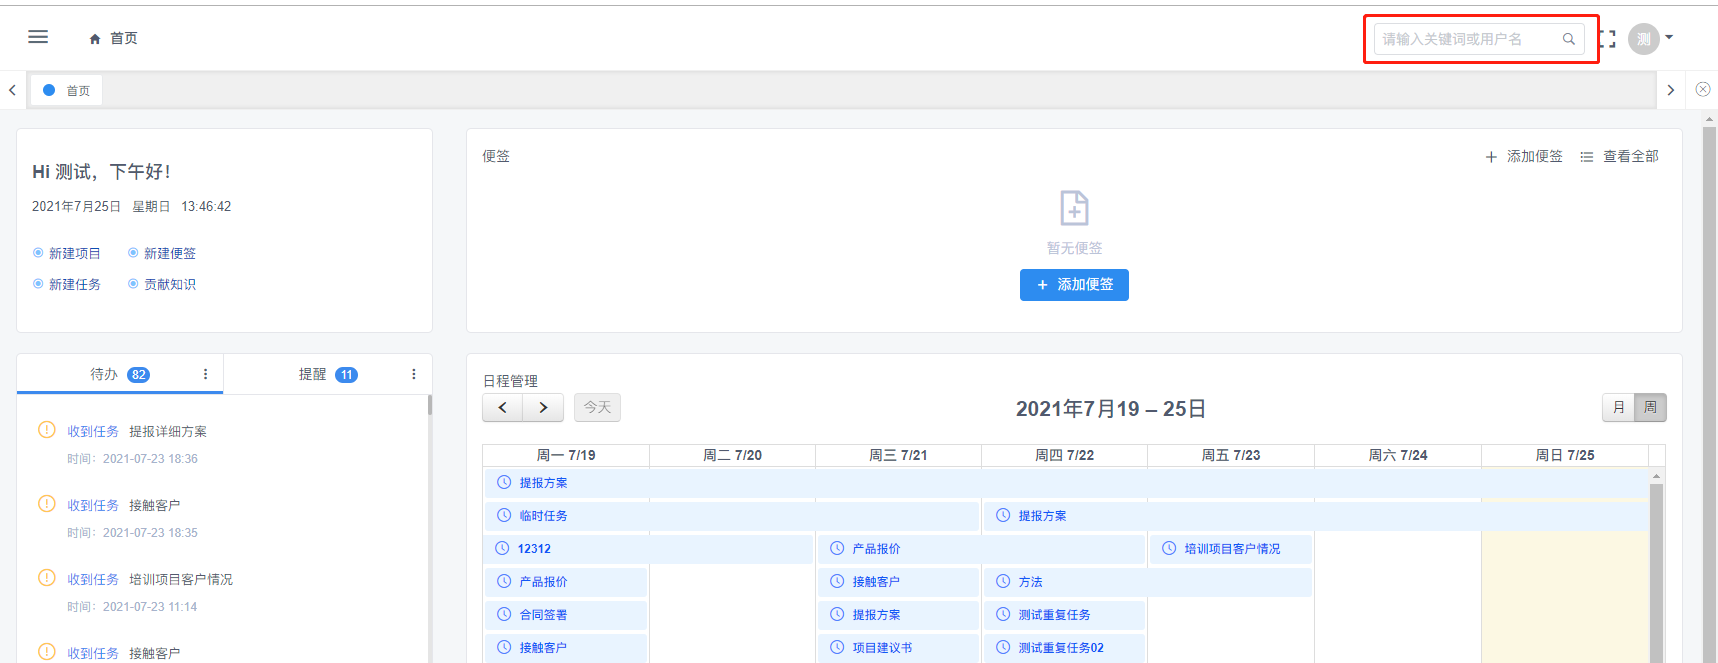Click the blue 添加便签 button
1718x663 pixels.
(x=1074, y=285)
